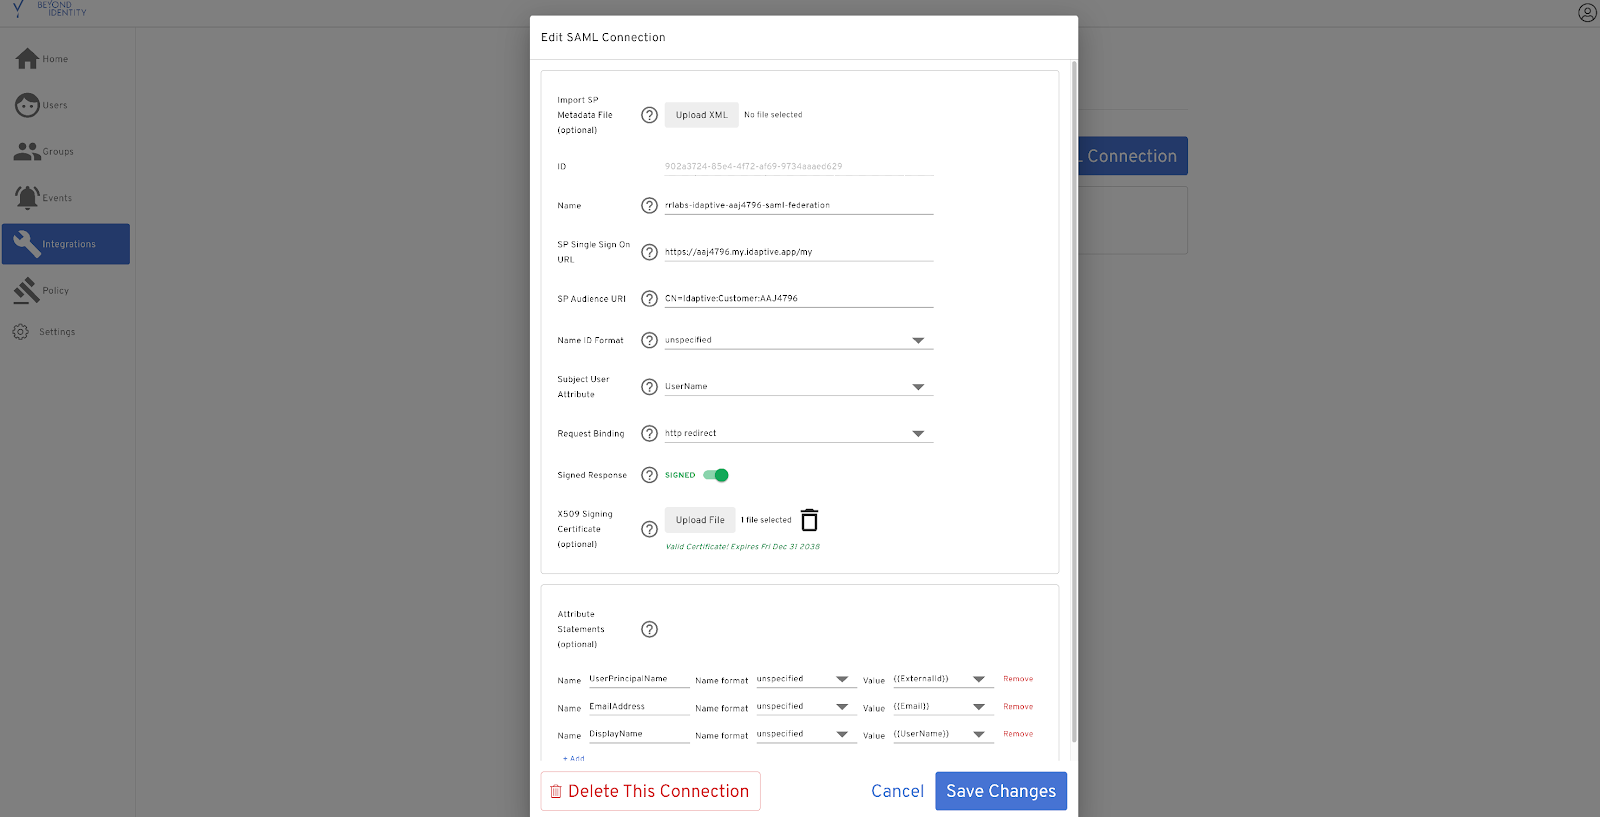Screen dimensions: 1600x817
Task: Click help icon next to Name field
Action: 649,205
